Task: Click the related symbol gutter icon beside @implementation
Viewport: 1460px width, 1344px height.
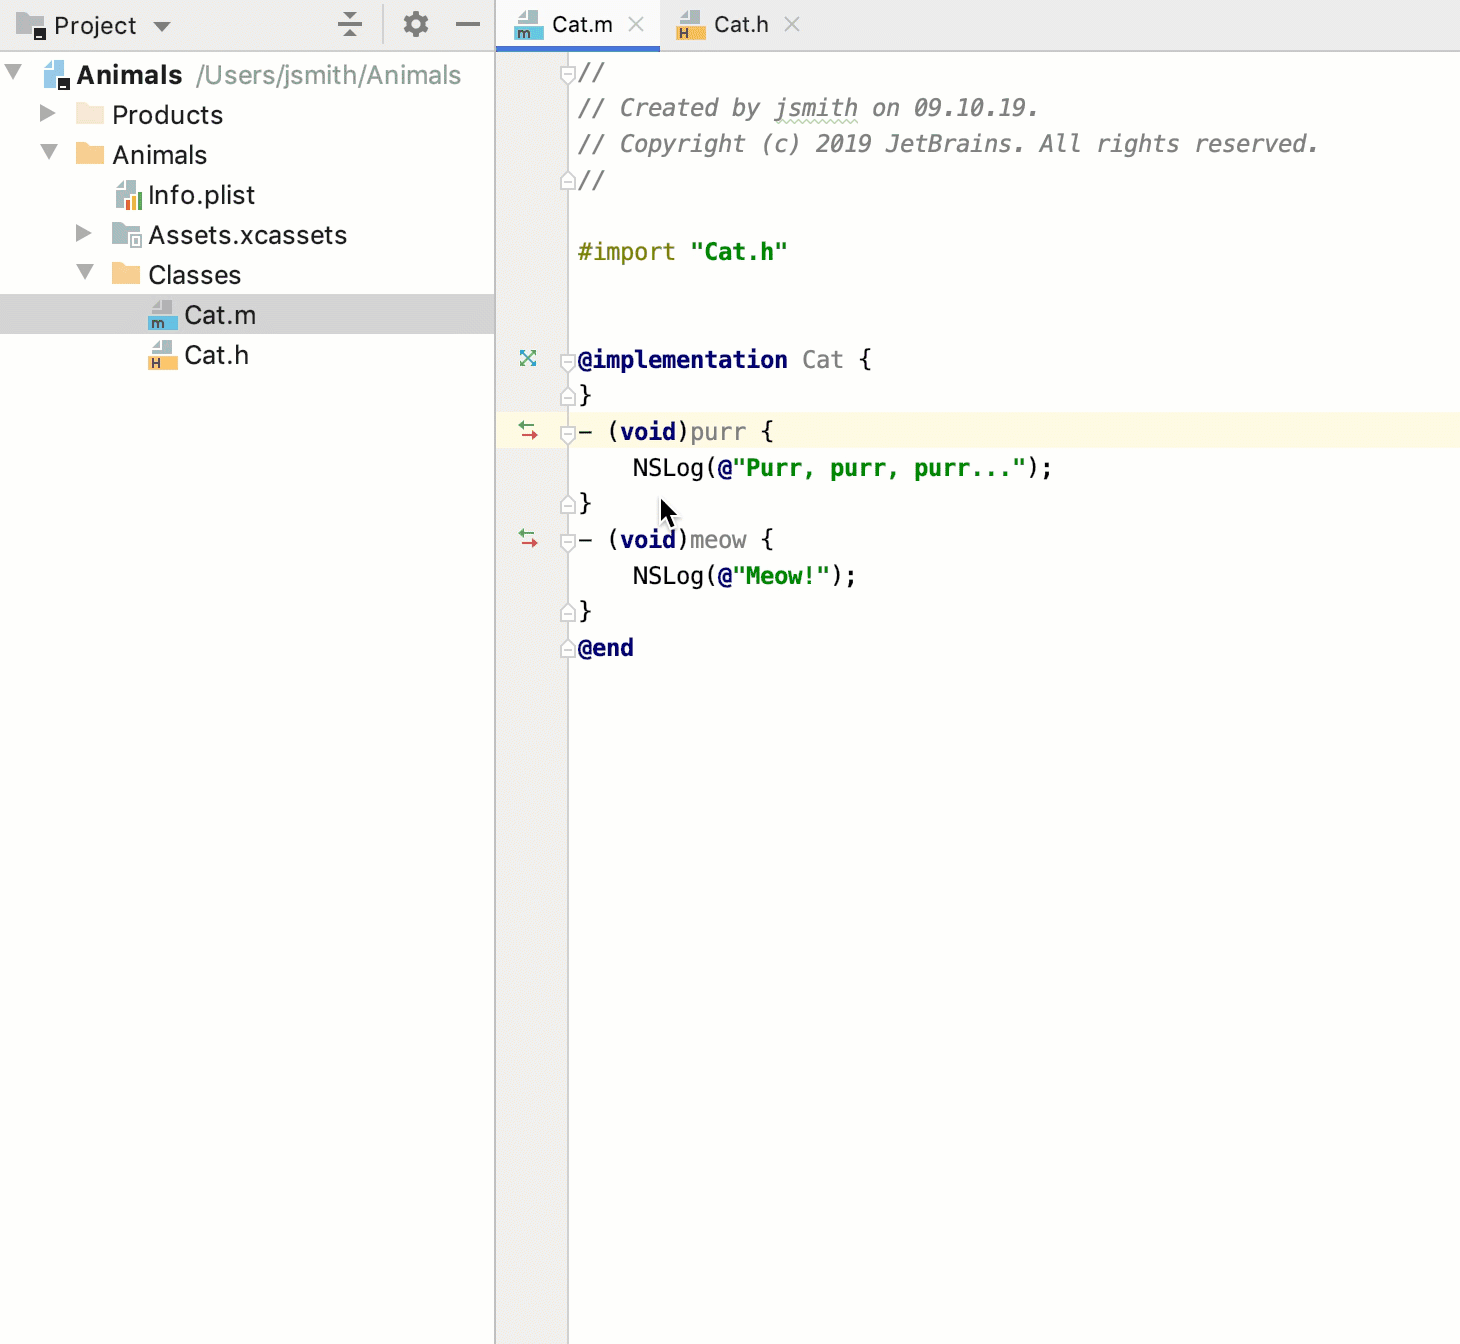Action: tap(528, 359)
